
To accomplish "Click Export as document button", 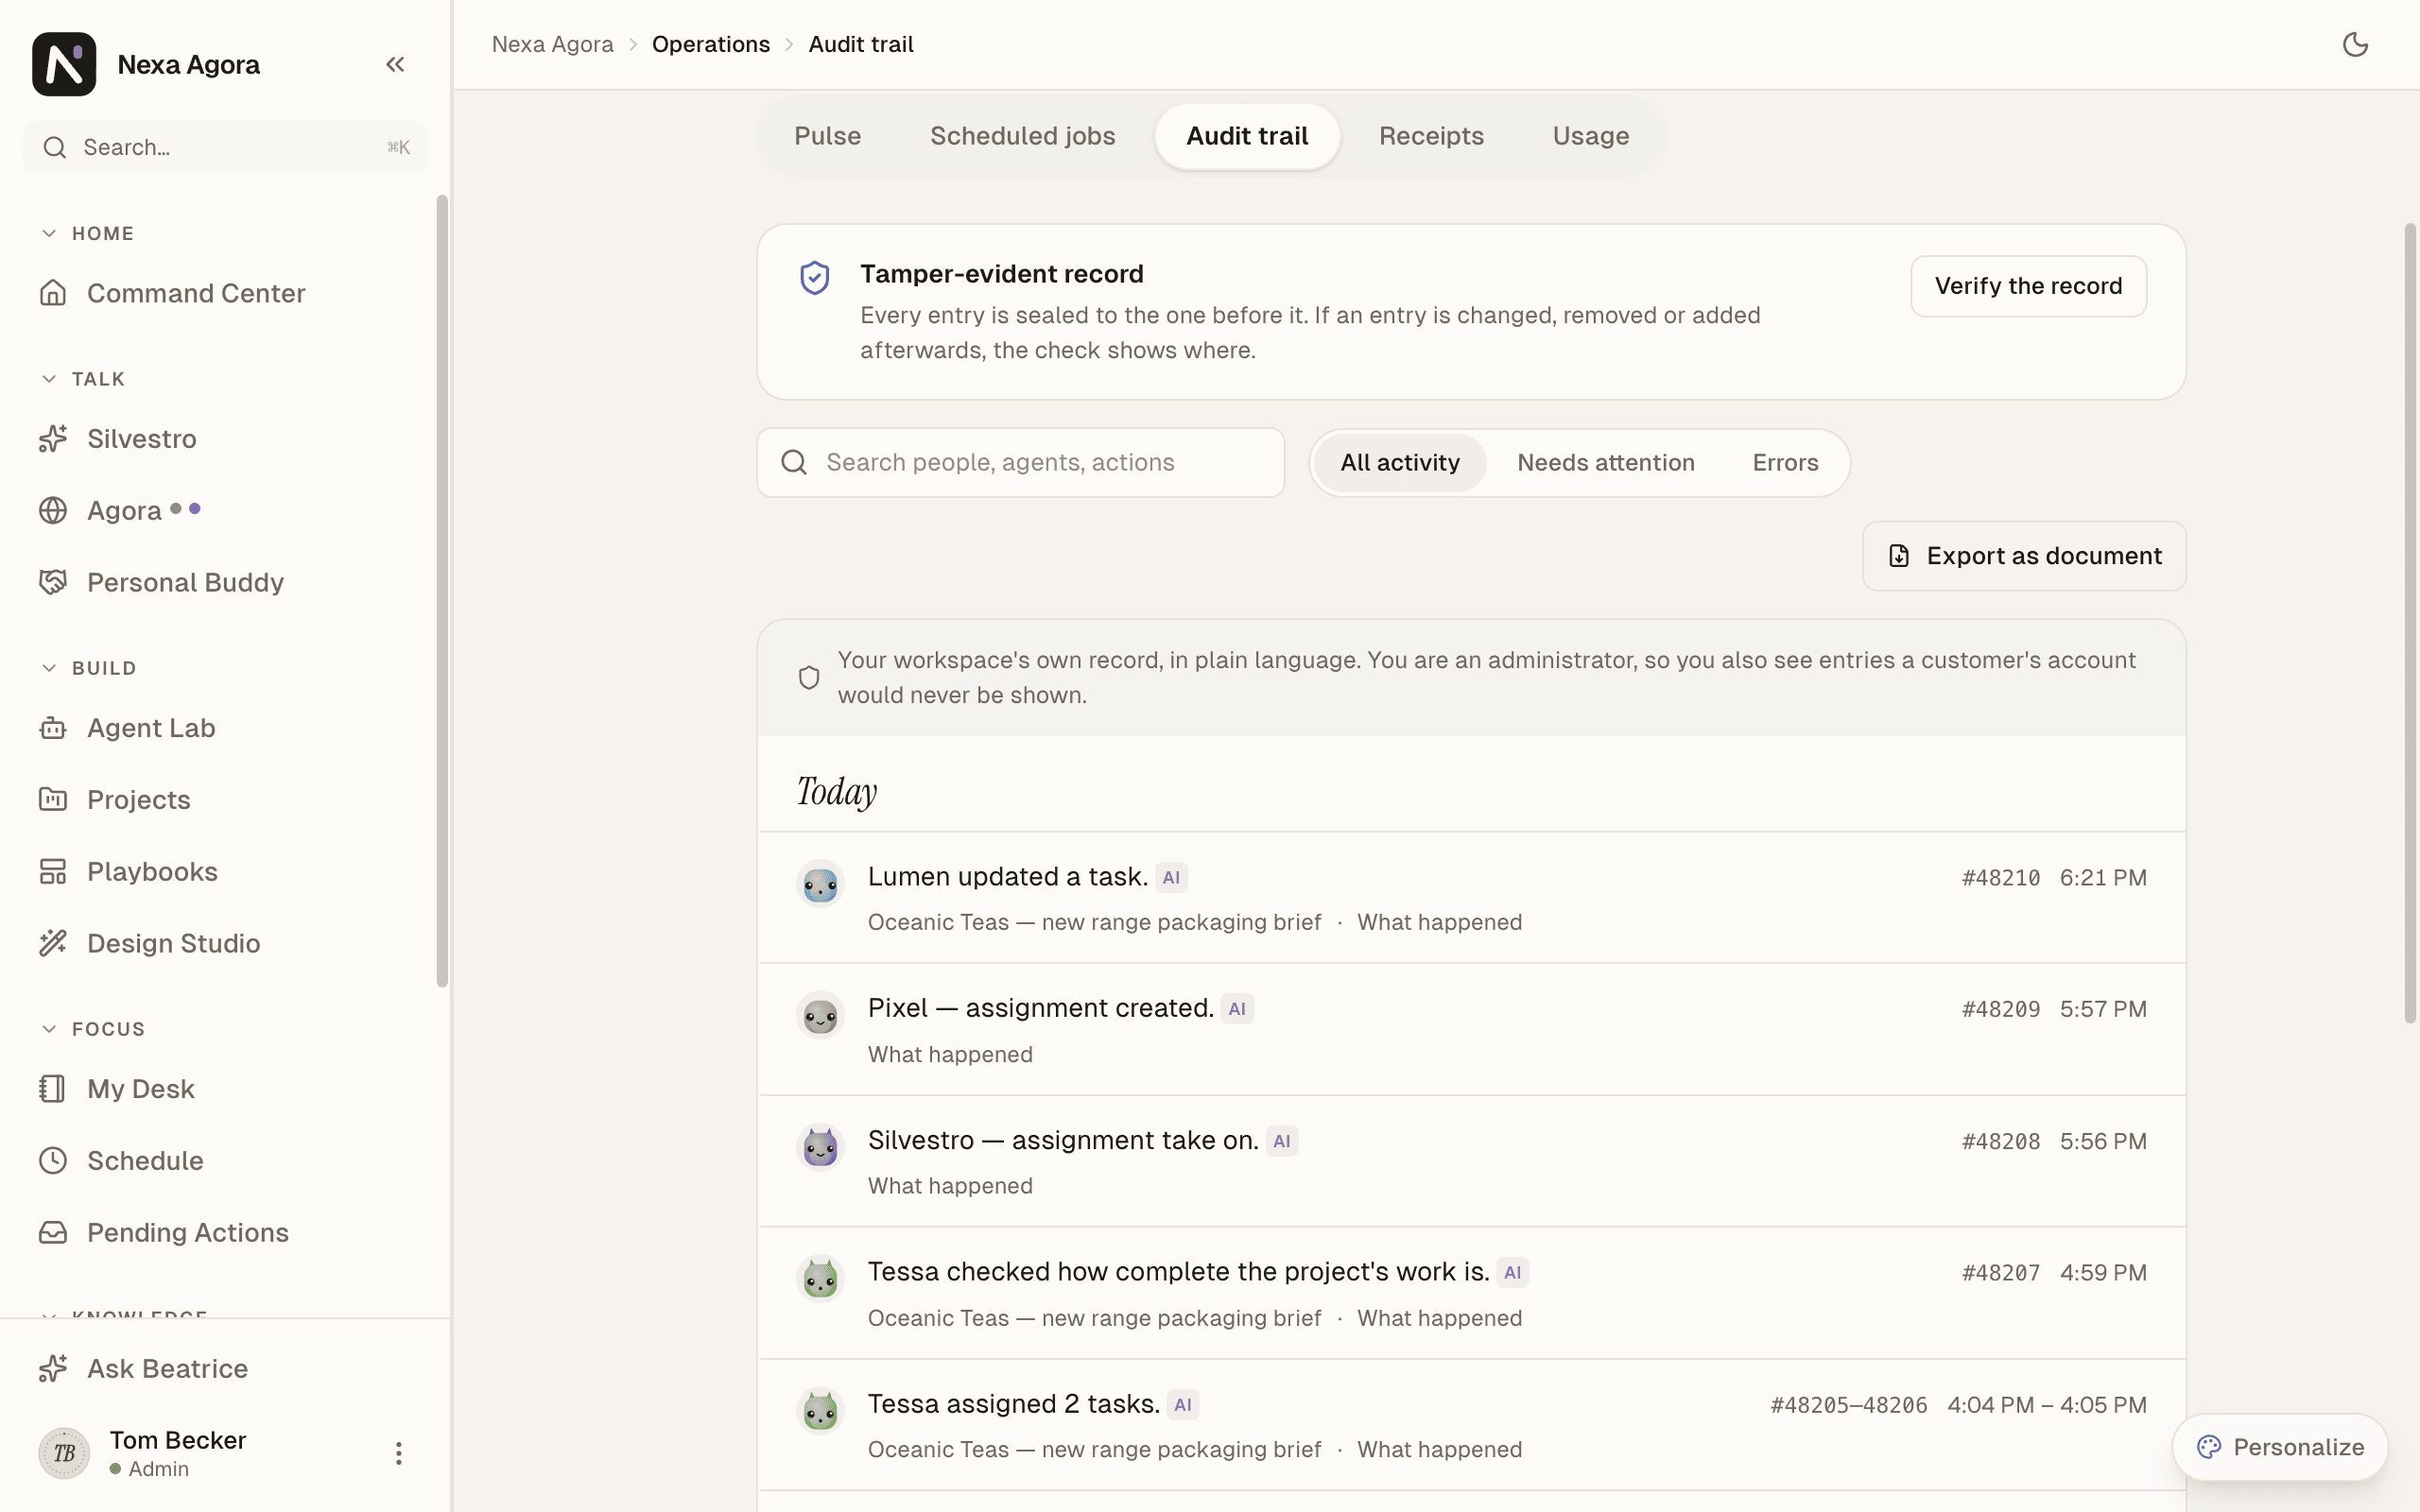I will 2024,556.
